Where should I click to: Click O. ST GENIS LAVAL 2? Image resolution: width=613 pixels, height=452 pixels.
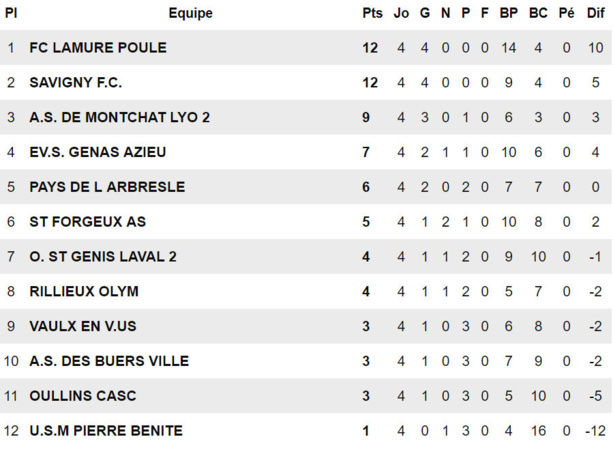[103, 257]
